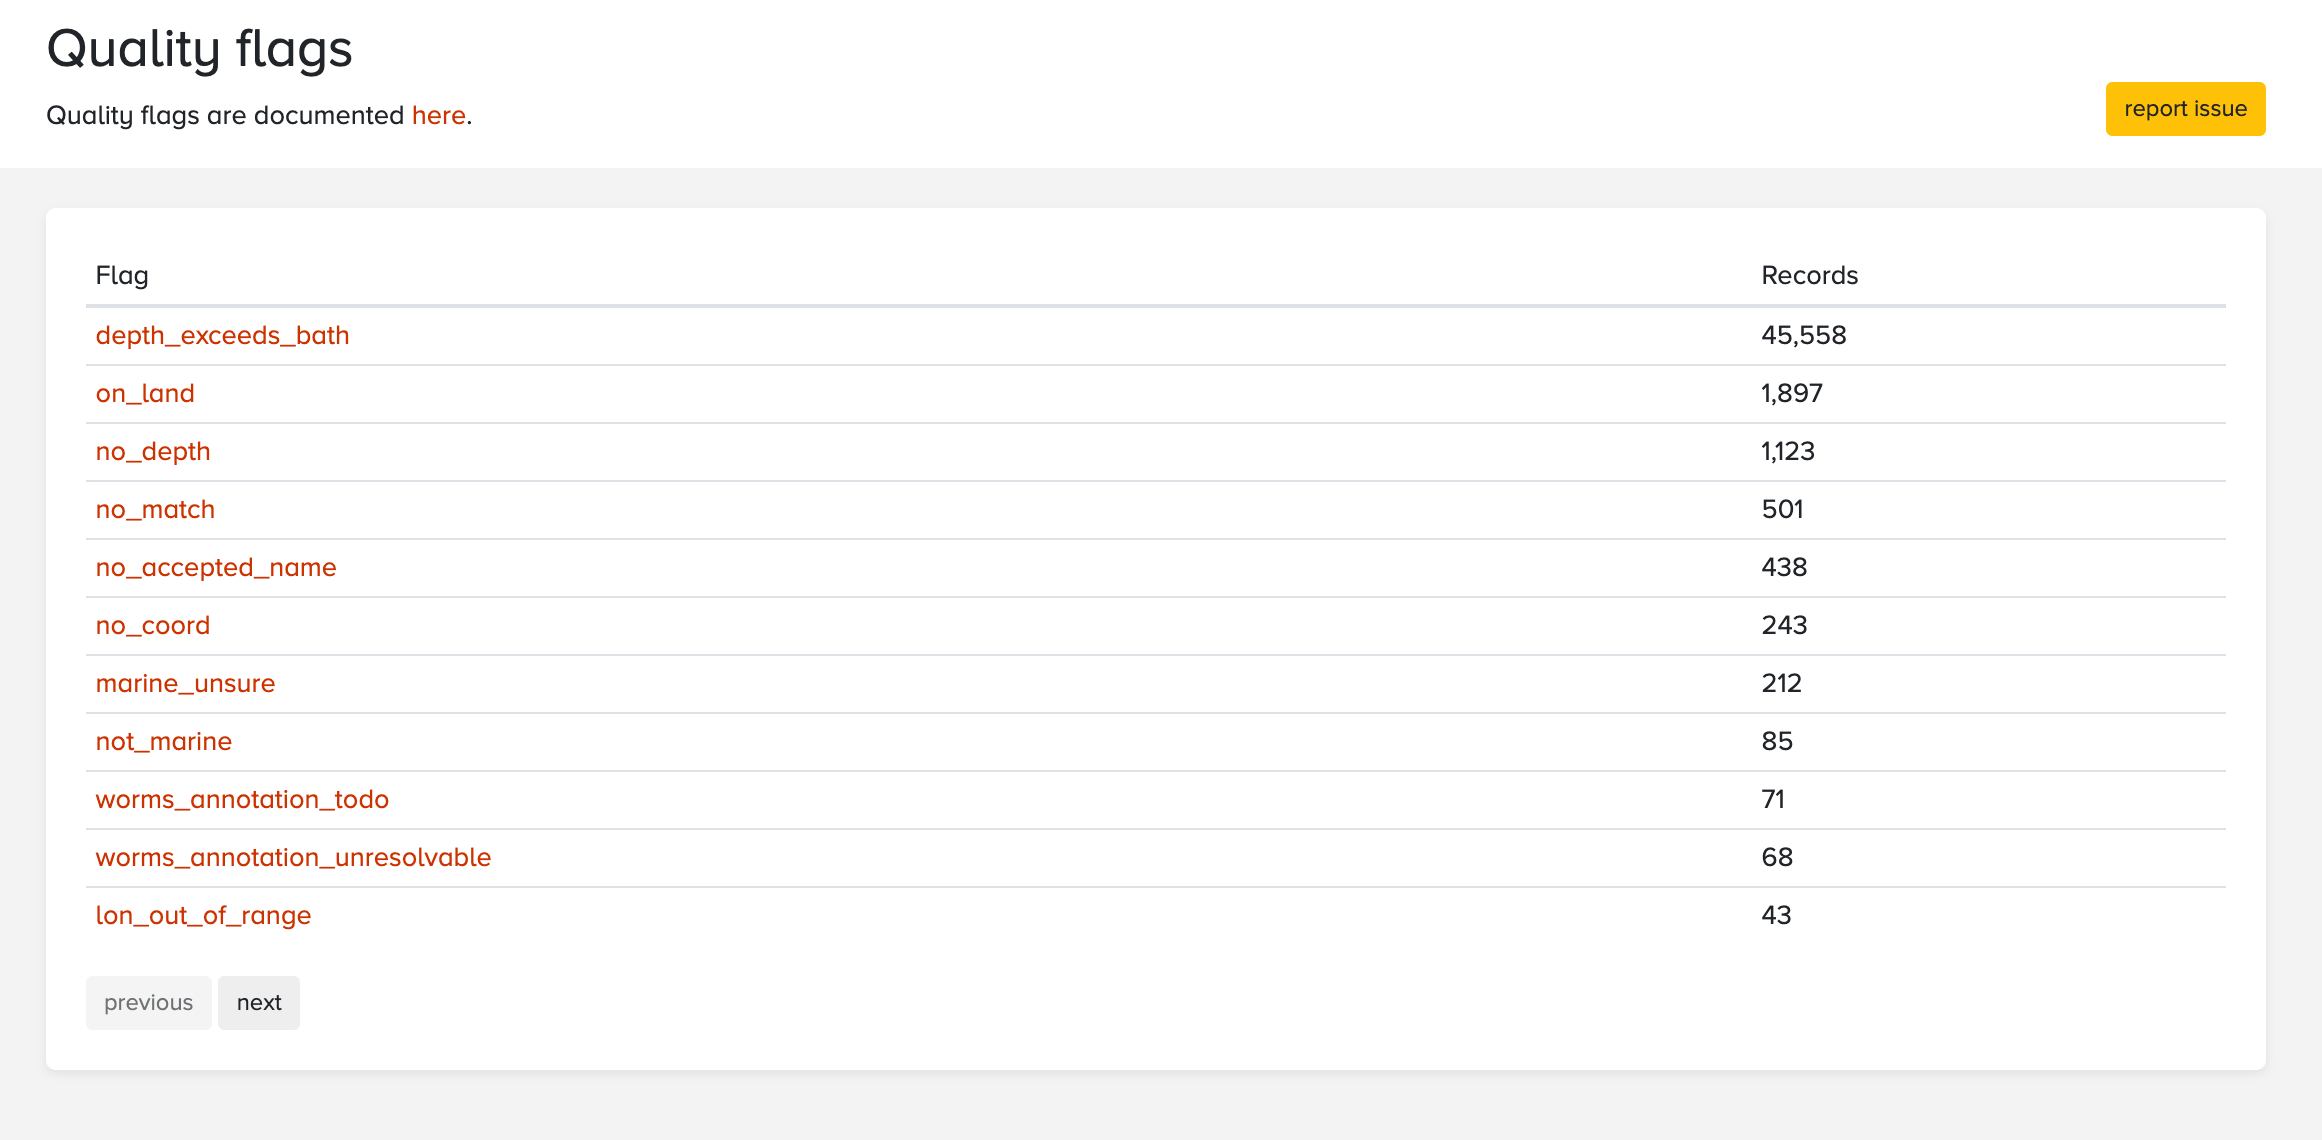Viewport: 2322px width, 1140px height.
Task: View the lon_out_of_range flag
Action: (x=203, y=915)
